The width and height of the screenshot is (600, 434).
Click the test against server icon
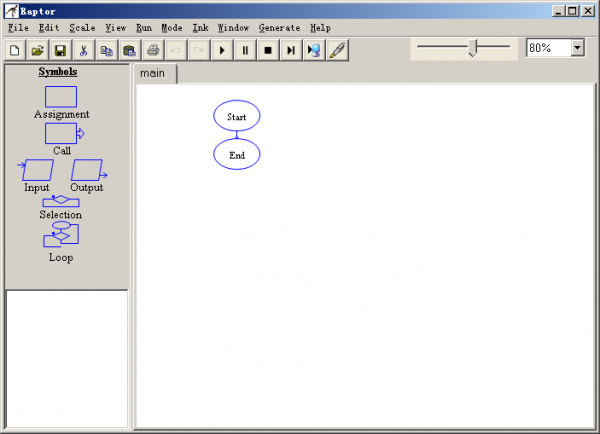coord(314,50)
